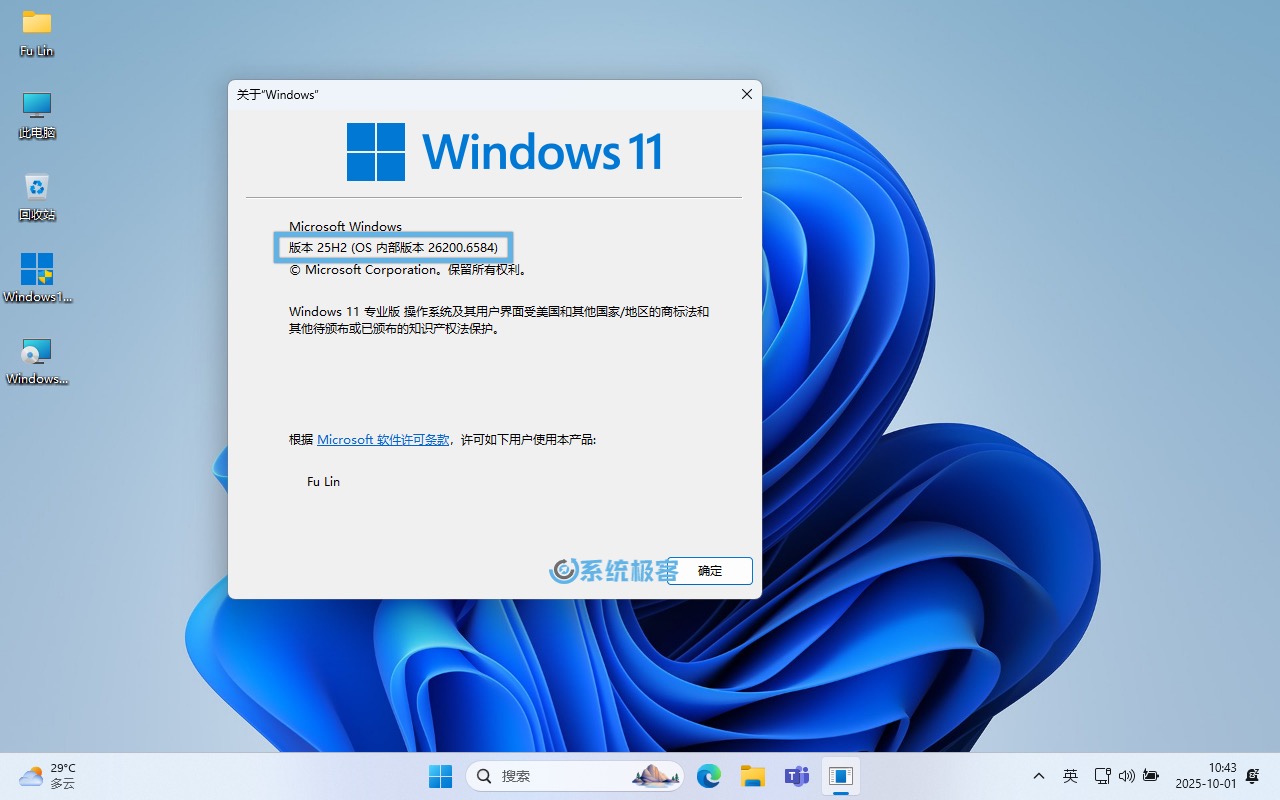
Task: Open the Microsoft 软件许可条款 link
Action: 383,440
